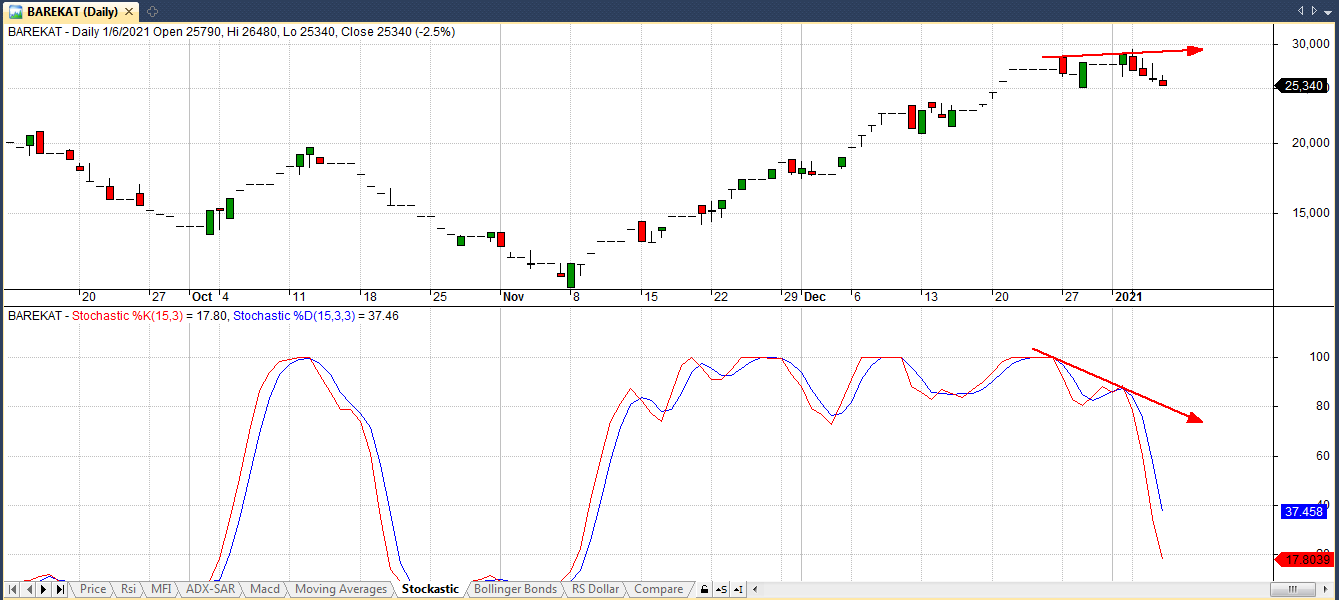Switch to the Price sheet tab

(x=93, y=590)
